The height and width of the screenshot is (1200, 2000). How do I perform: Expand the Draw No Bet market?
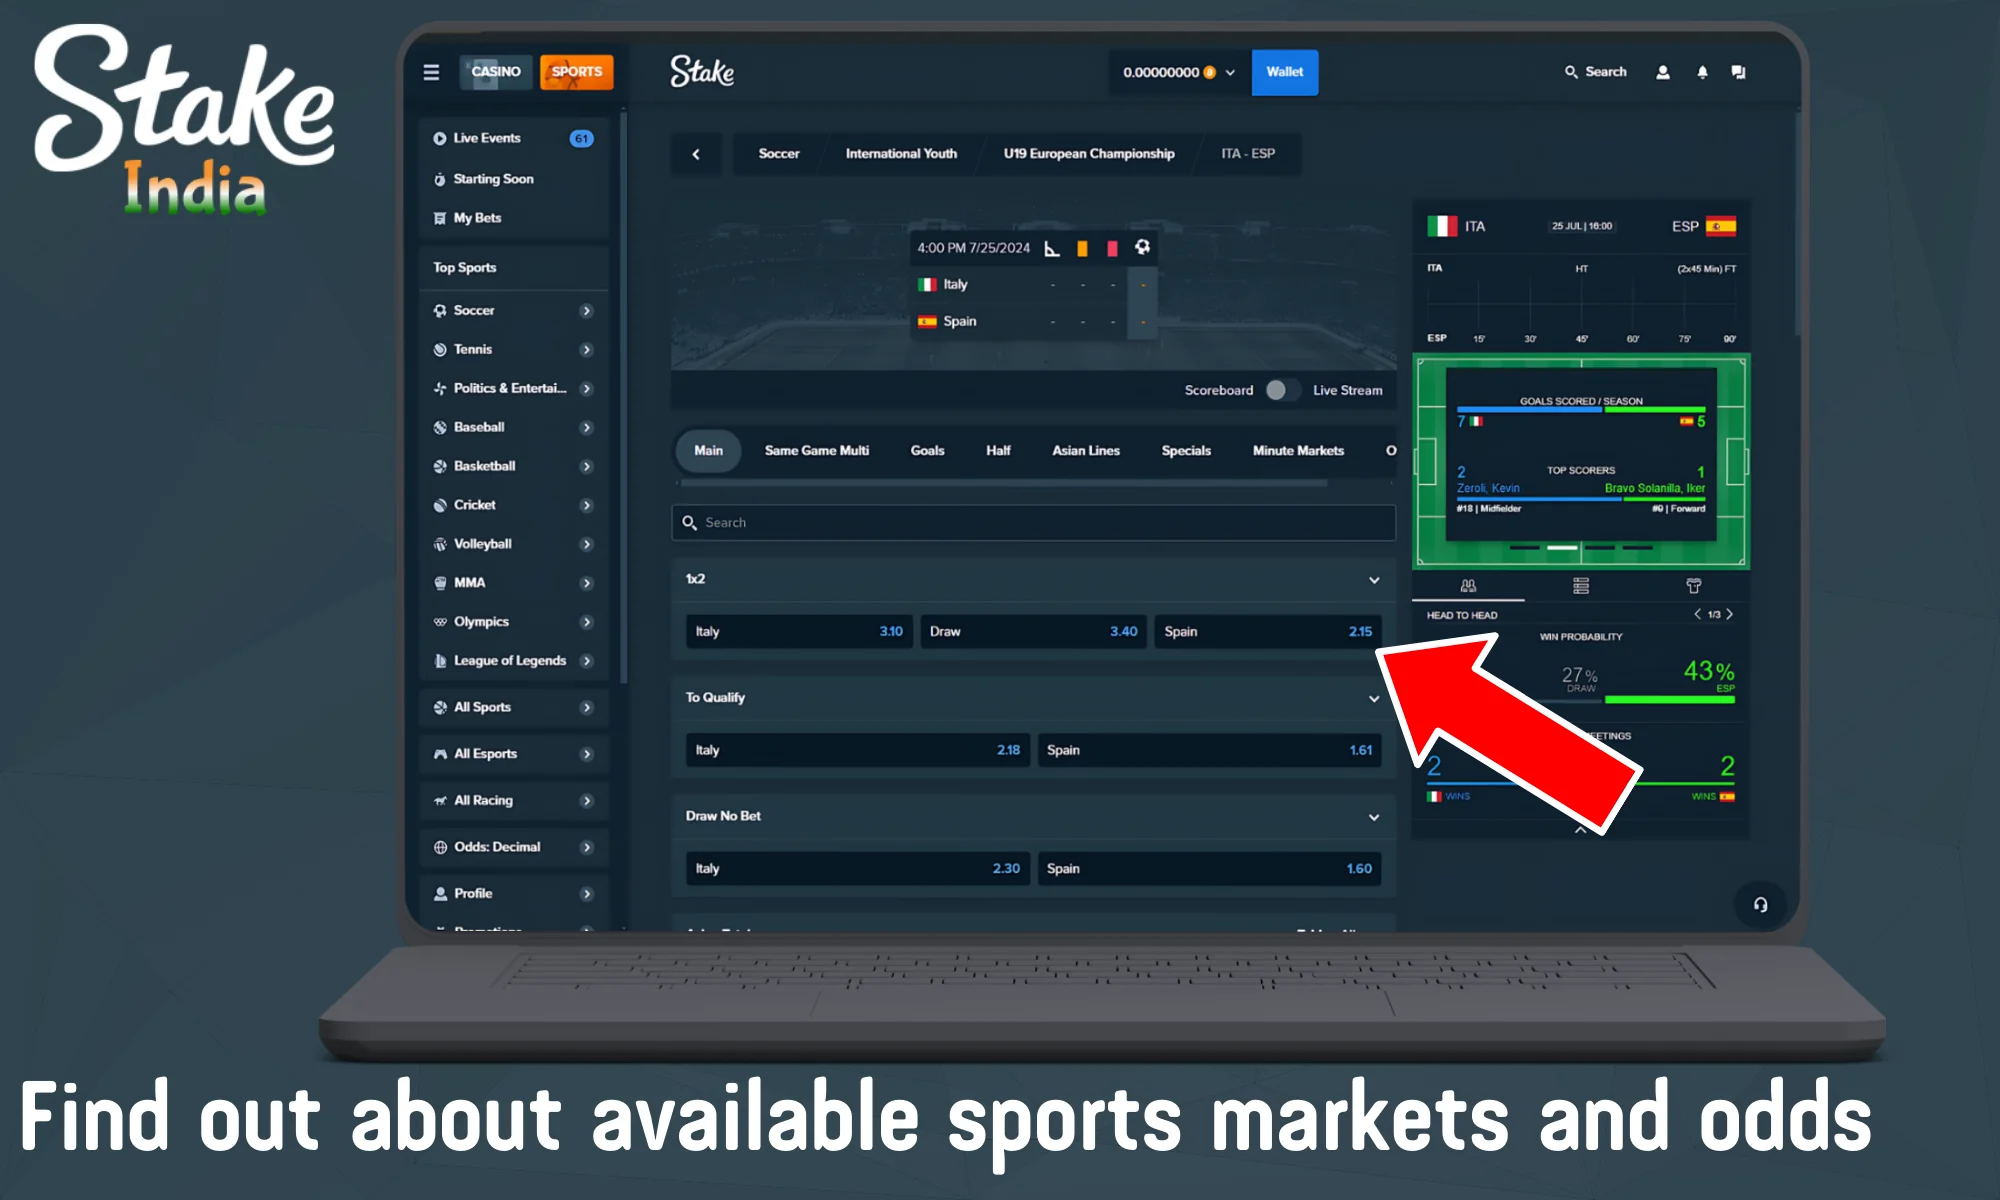pos(1375,816)
